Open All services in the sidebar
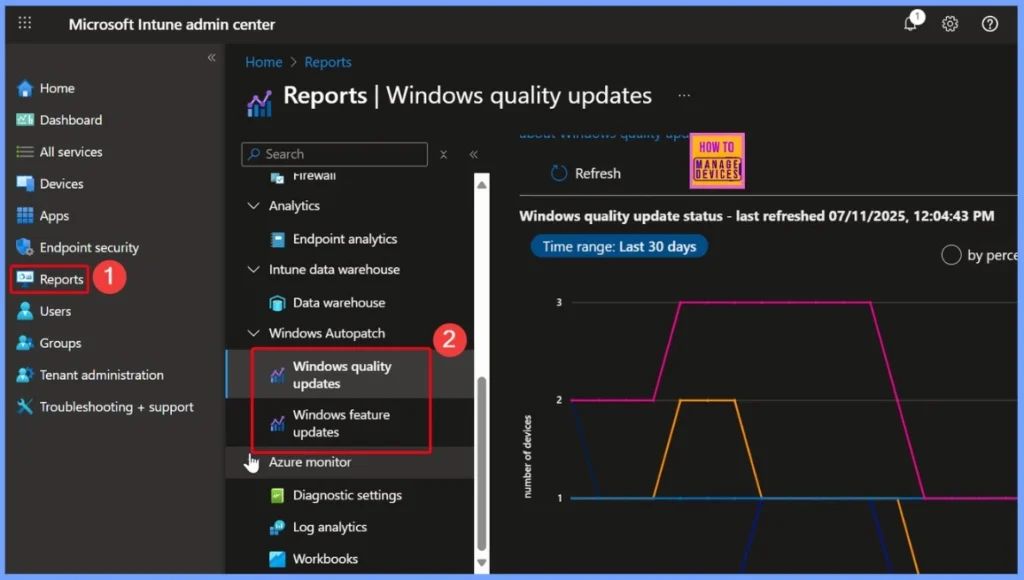The image size is (1024, 580). point(71,152)
